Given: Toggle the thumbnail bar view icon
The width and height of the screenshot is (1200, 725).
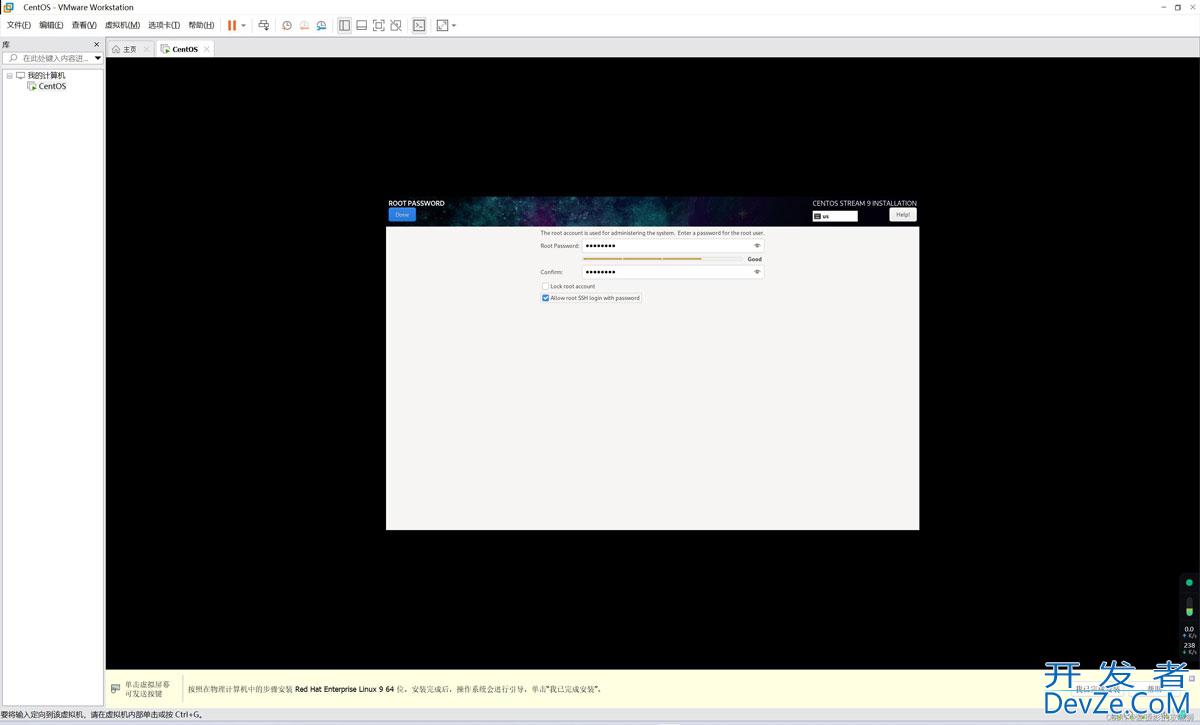Looking at the screenshot, I should [x=361, y=25].
